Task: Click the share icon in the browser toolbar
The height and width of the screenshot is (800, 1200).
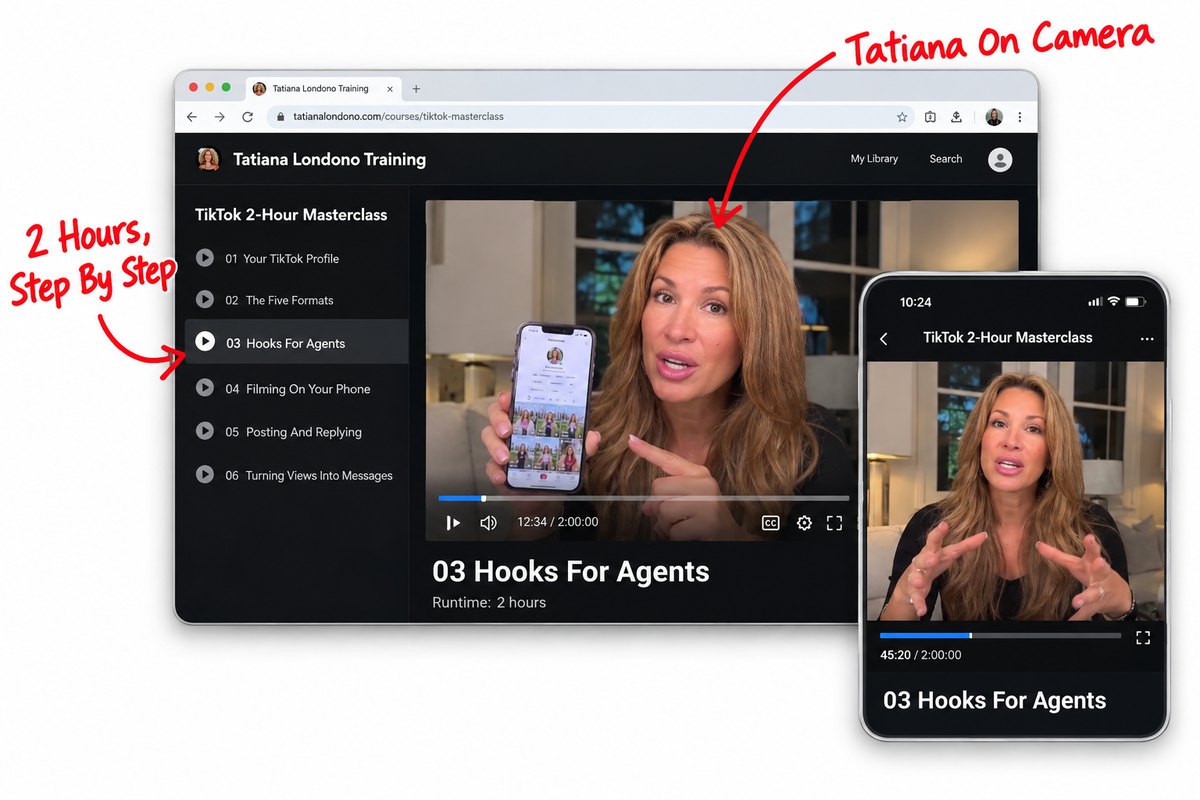Action: (x=957, y=117)
